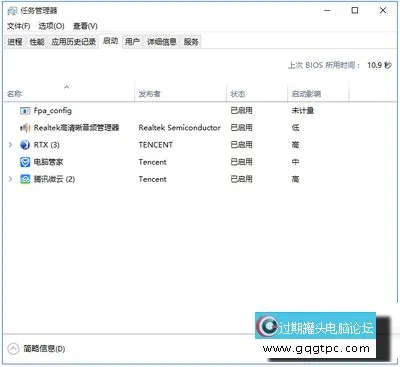Screen dimensions: 400x367
Task: Switch to the 进程 tab
Action: point(15,42)
